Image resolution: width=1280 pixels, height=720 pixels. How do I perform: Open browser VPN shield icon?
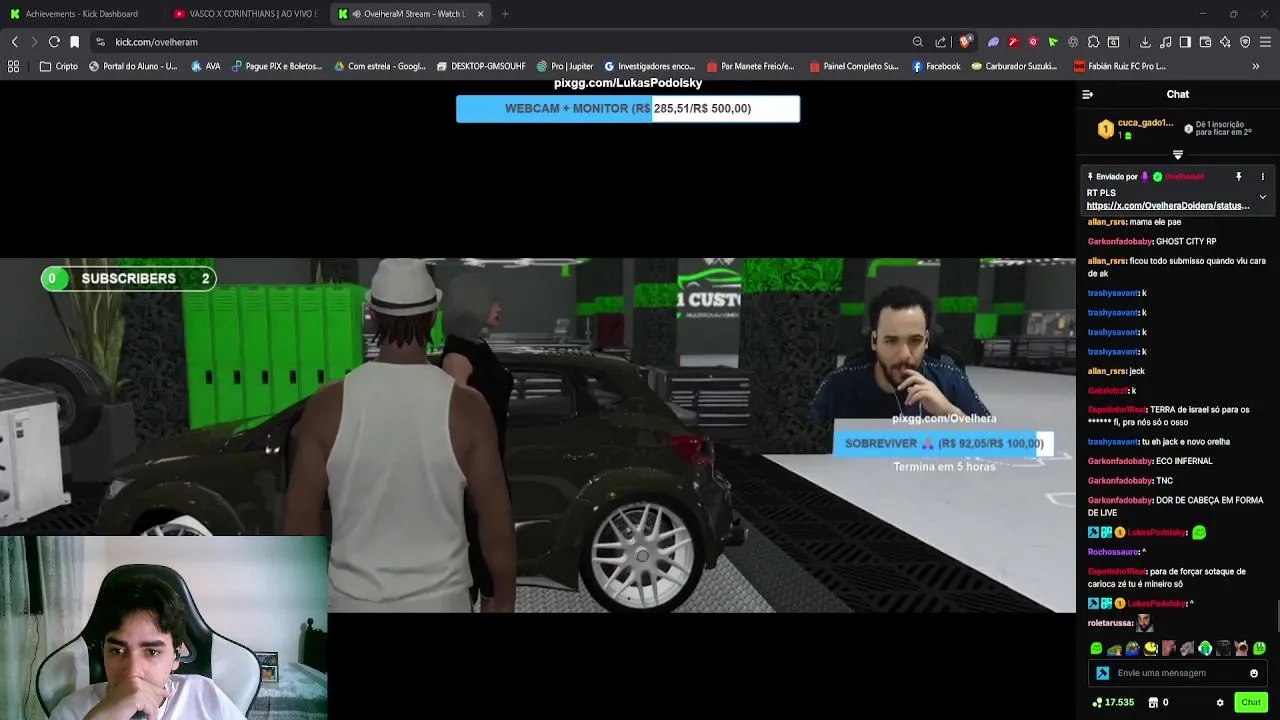(x=1245, y=42)
